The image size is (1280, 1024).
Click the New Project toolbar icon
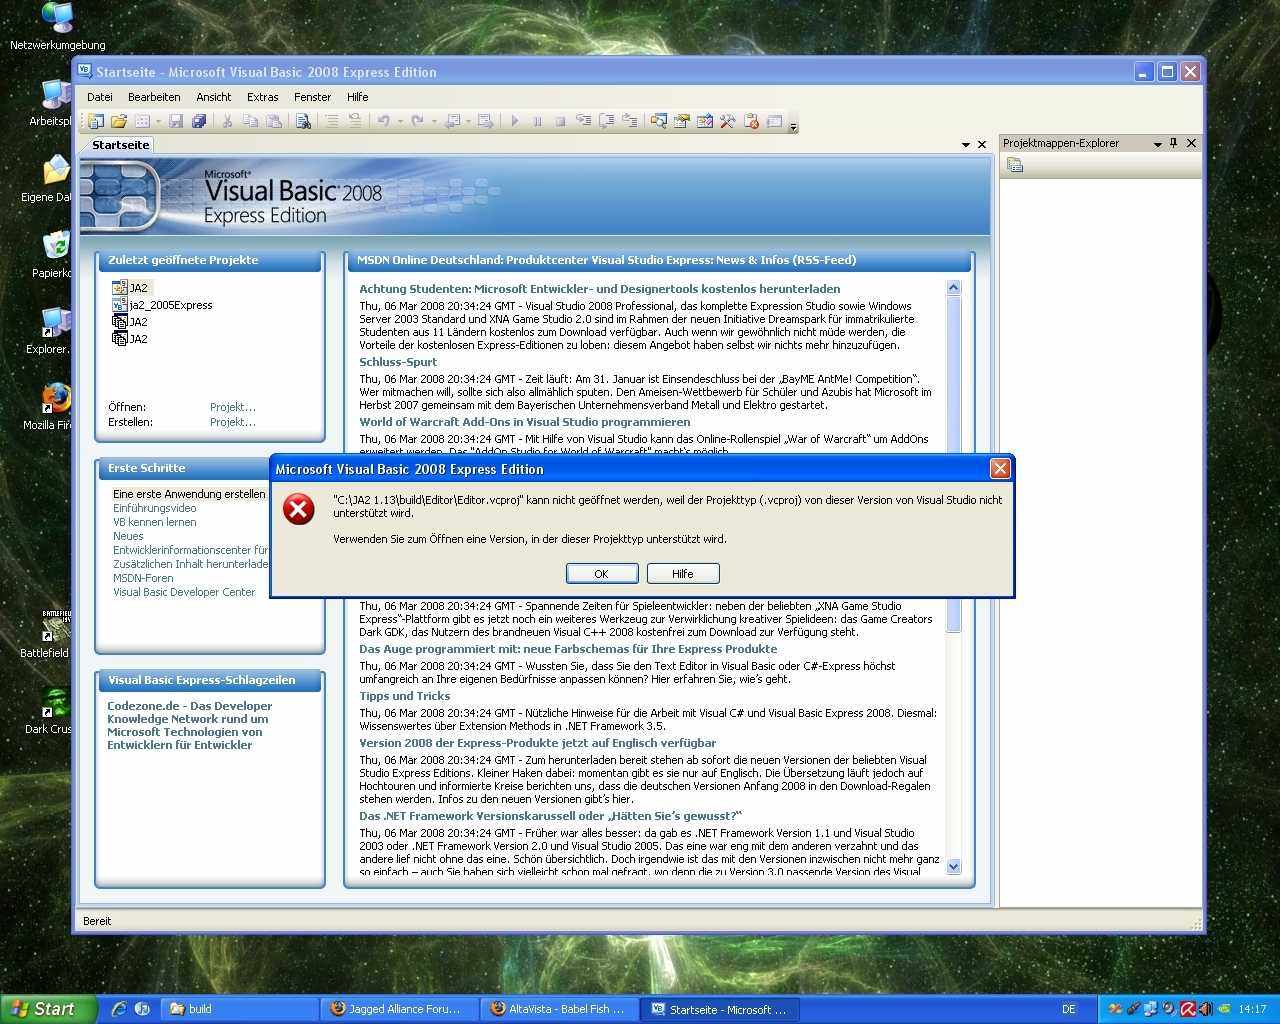pos(96,121)
